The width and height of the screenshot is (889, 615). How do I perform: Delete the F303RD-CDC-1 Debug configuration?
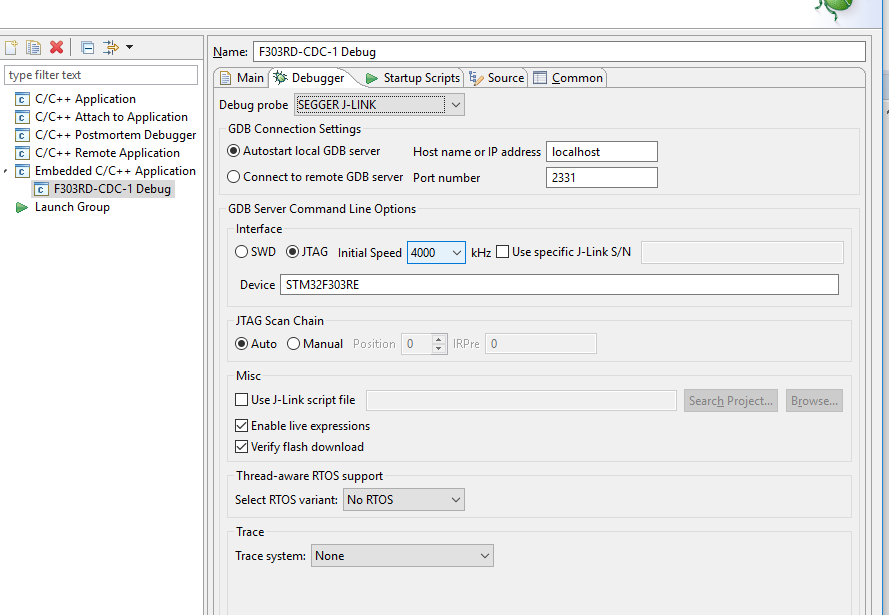coord(56,46)
